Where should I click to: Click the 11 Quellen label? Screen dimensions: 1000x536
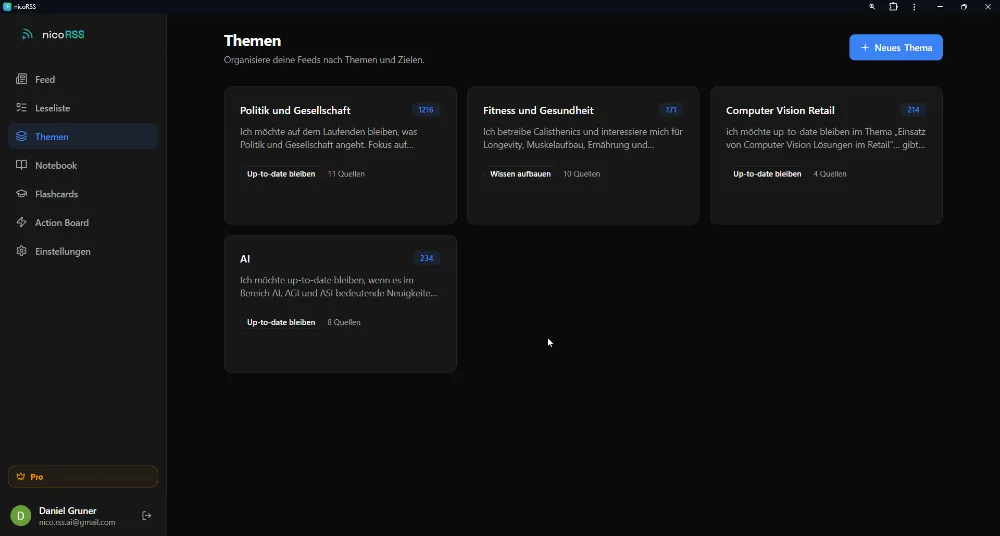346,174
